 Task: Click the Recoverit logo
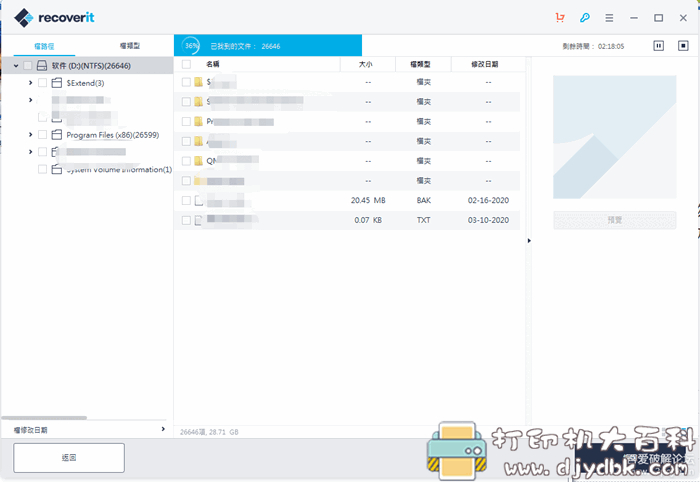coord(54,17)
